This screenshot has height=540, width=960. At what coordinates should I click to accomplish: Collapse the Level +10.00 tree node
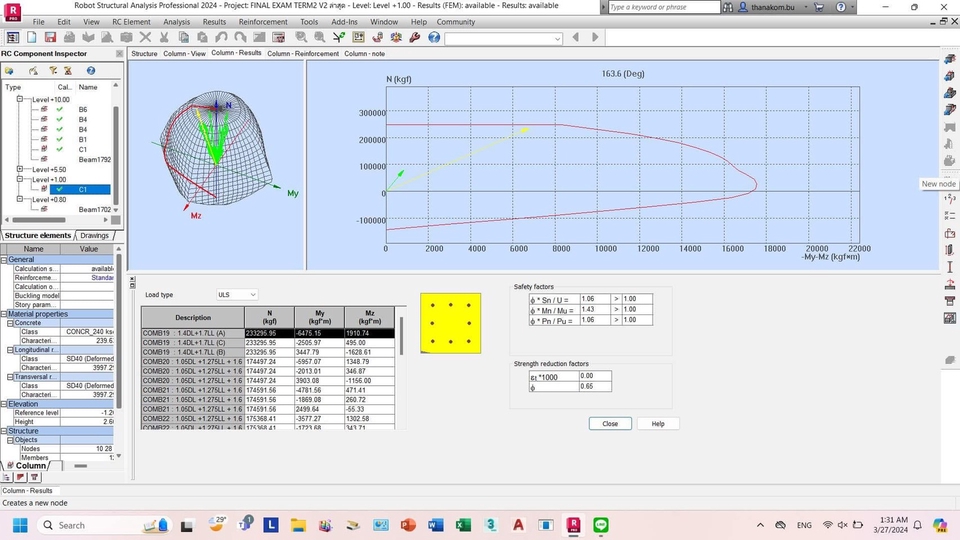(x=20, y=99)
